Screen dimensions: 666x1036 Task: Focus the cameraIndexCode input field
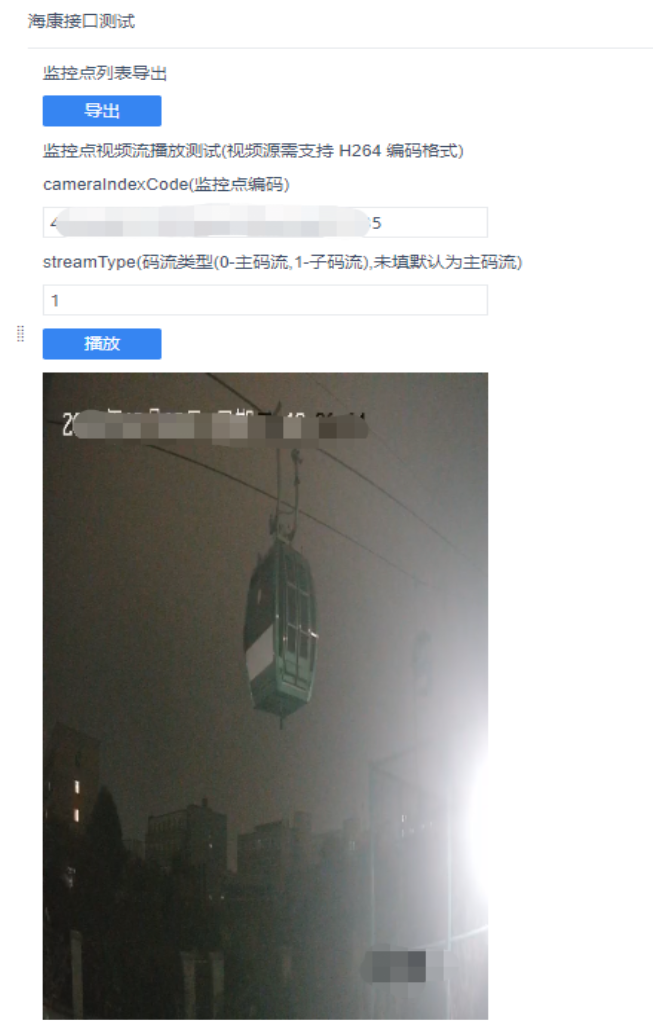tap(265, 223)
